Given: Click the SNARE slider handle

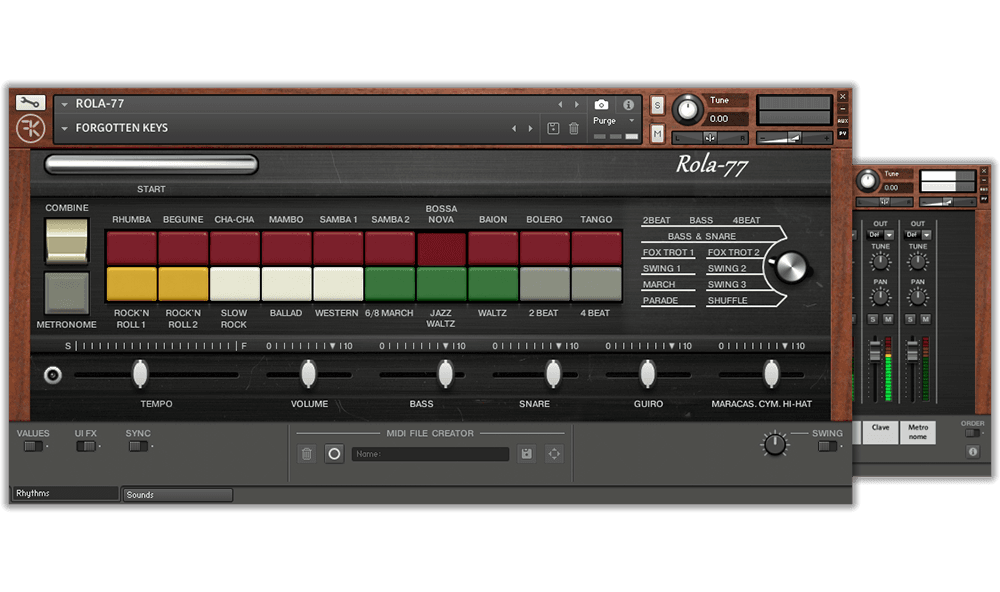Looking at the screenshot, I should 553,374.
